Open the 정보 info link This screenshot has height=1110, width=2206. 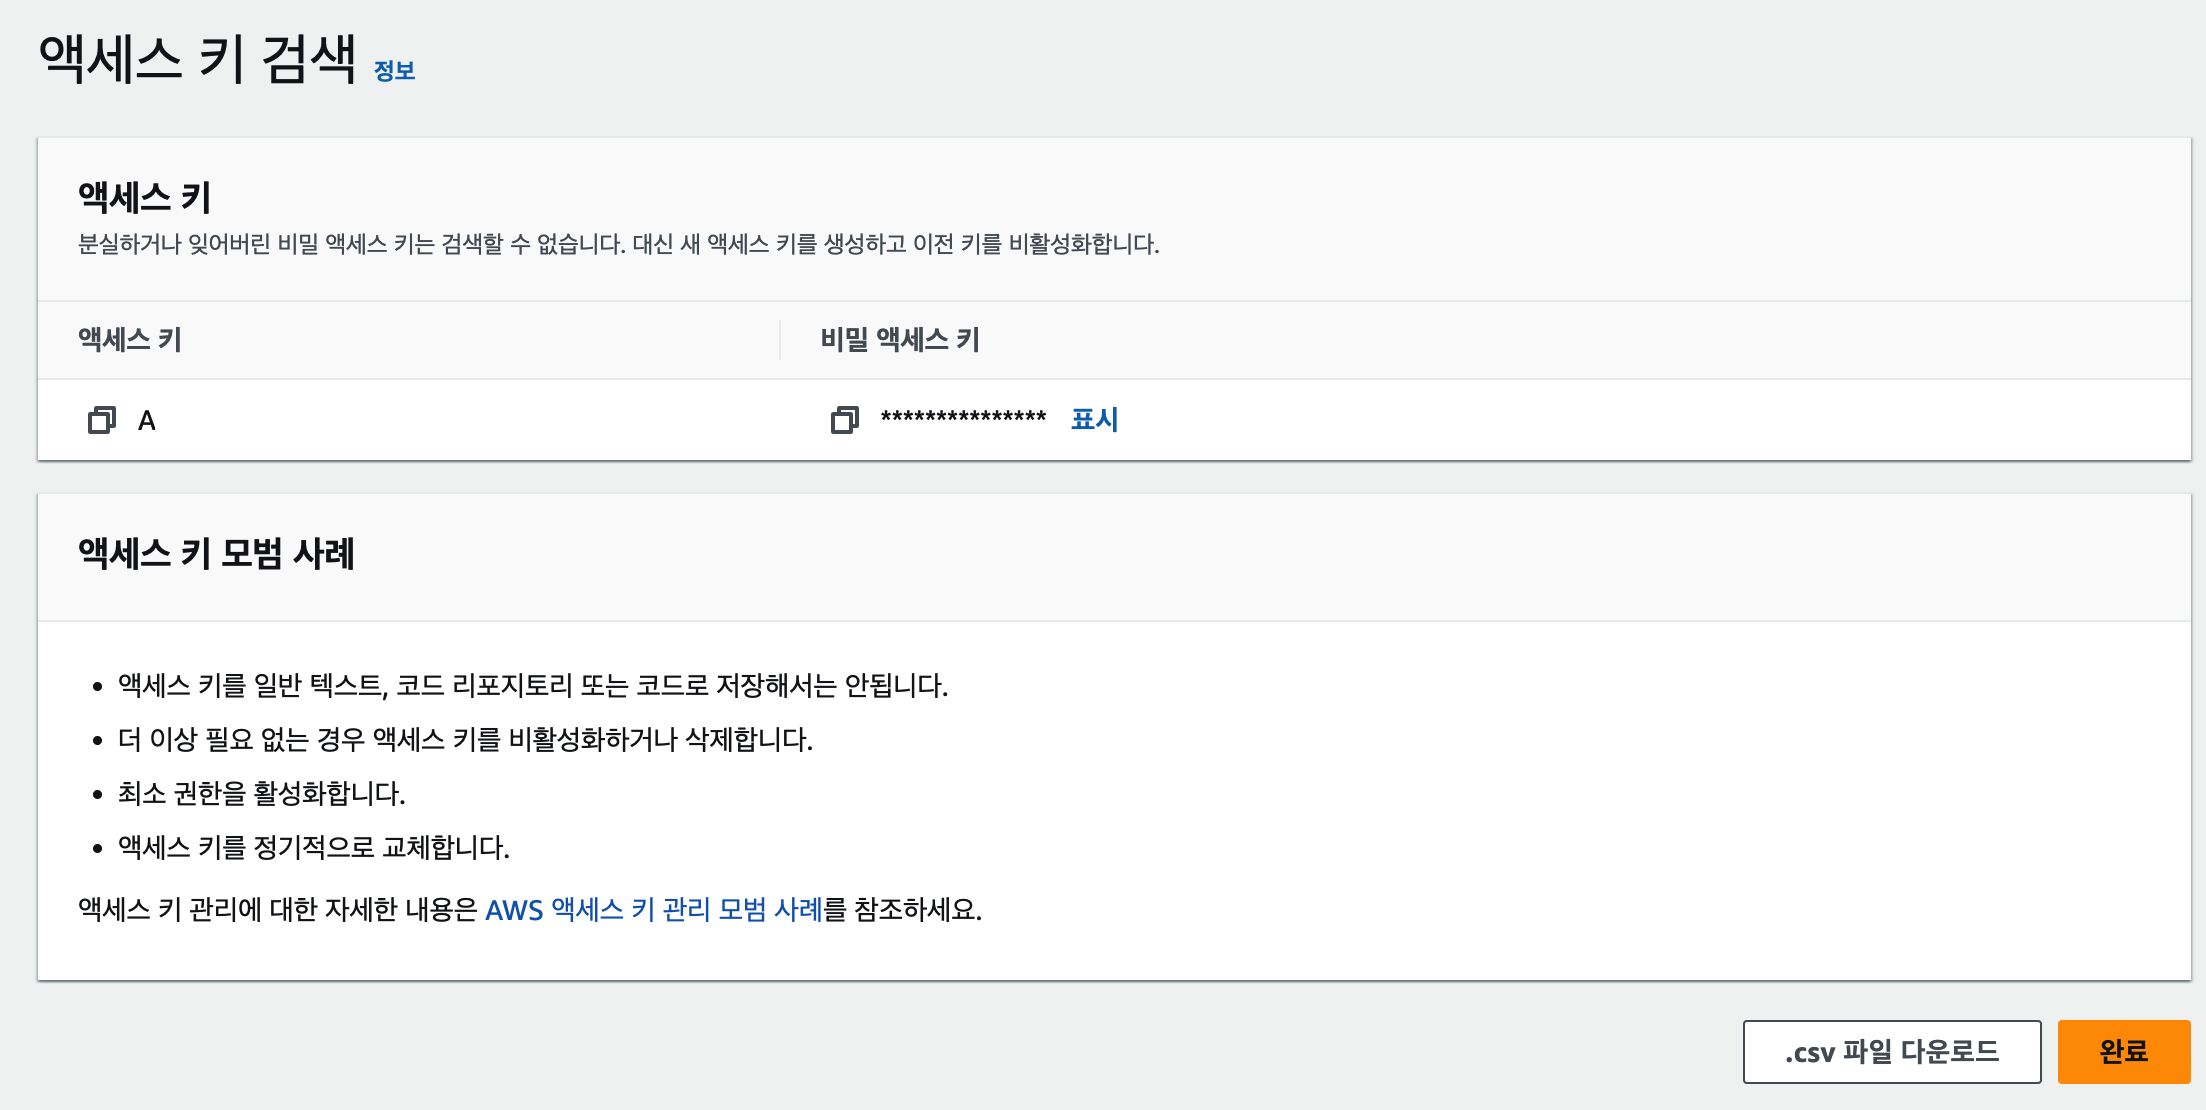click(x=394, y=71)
